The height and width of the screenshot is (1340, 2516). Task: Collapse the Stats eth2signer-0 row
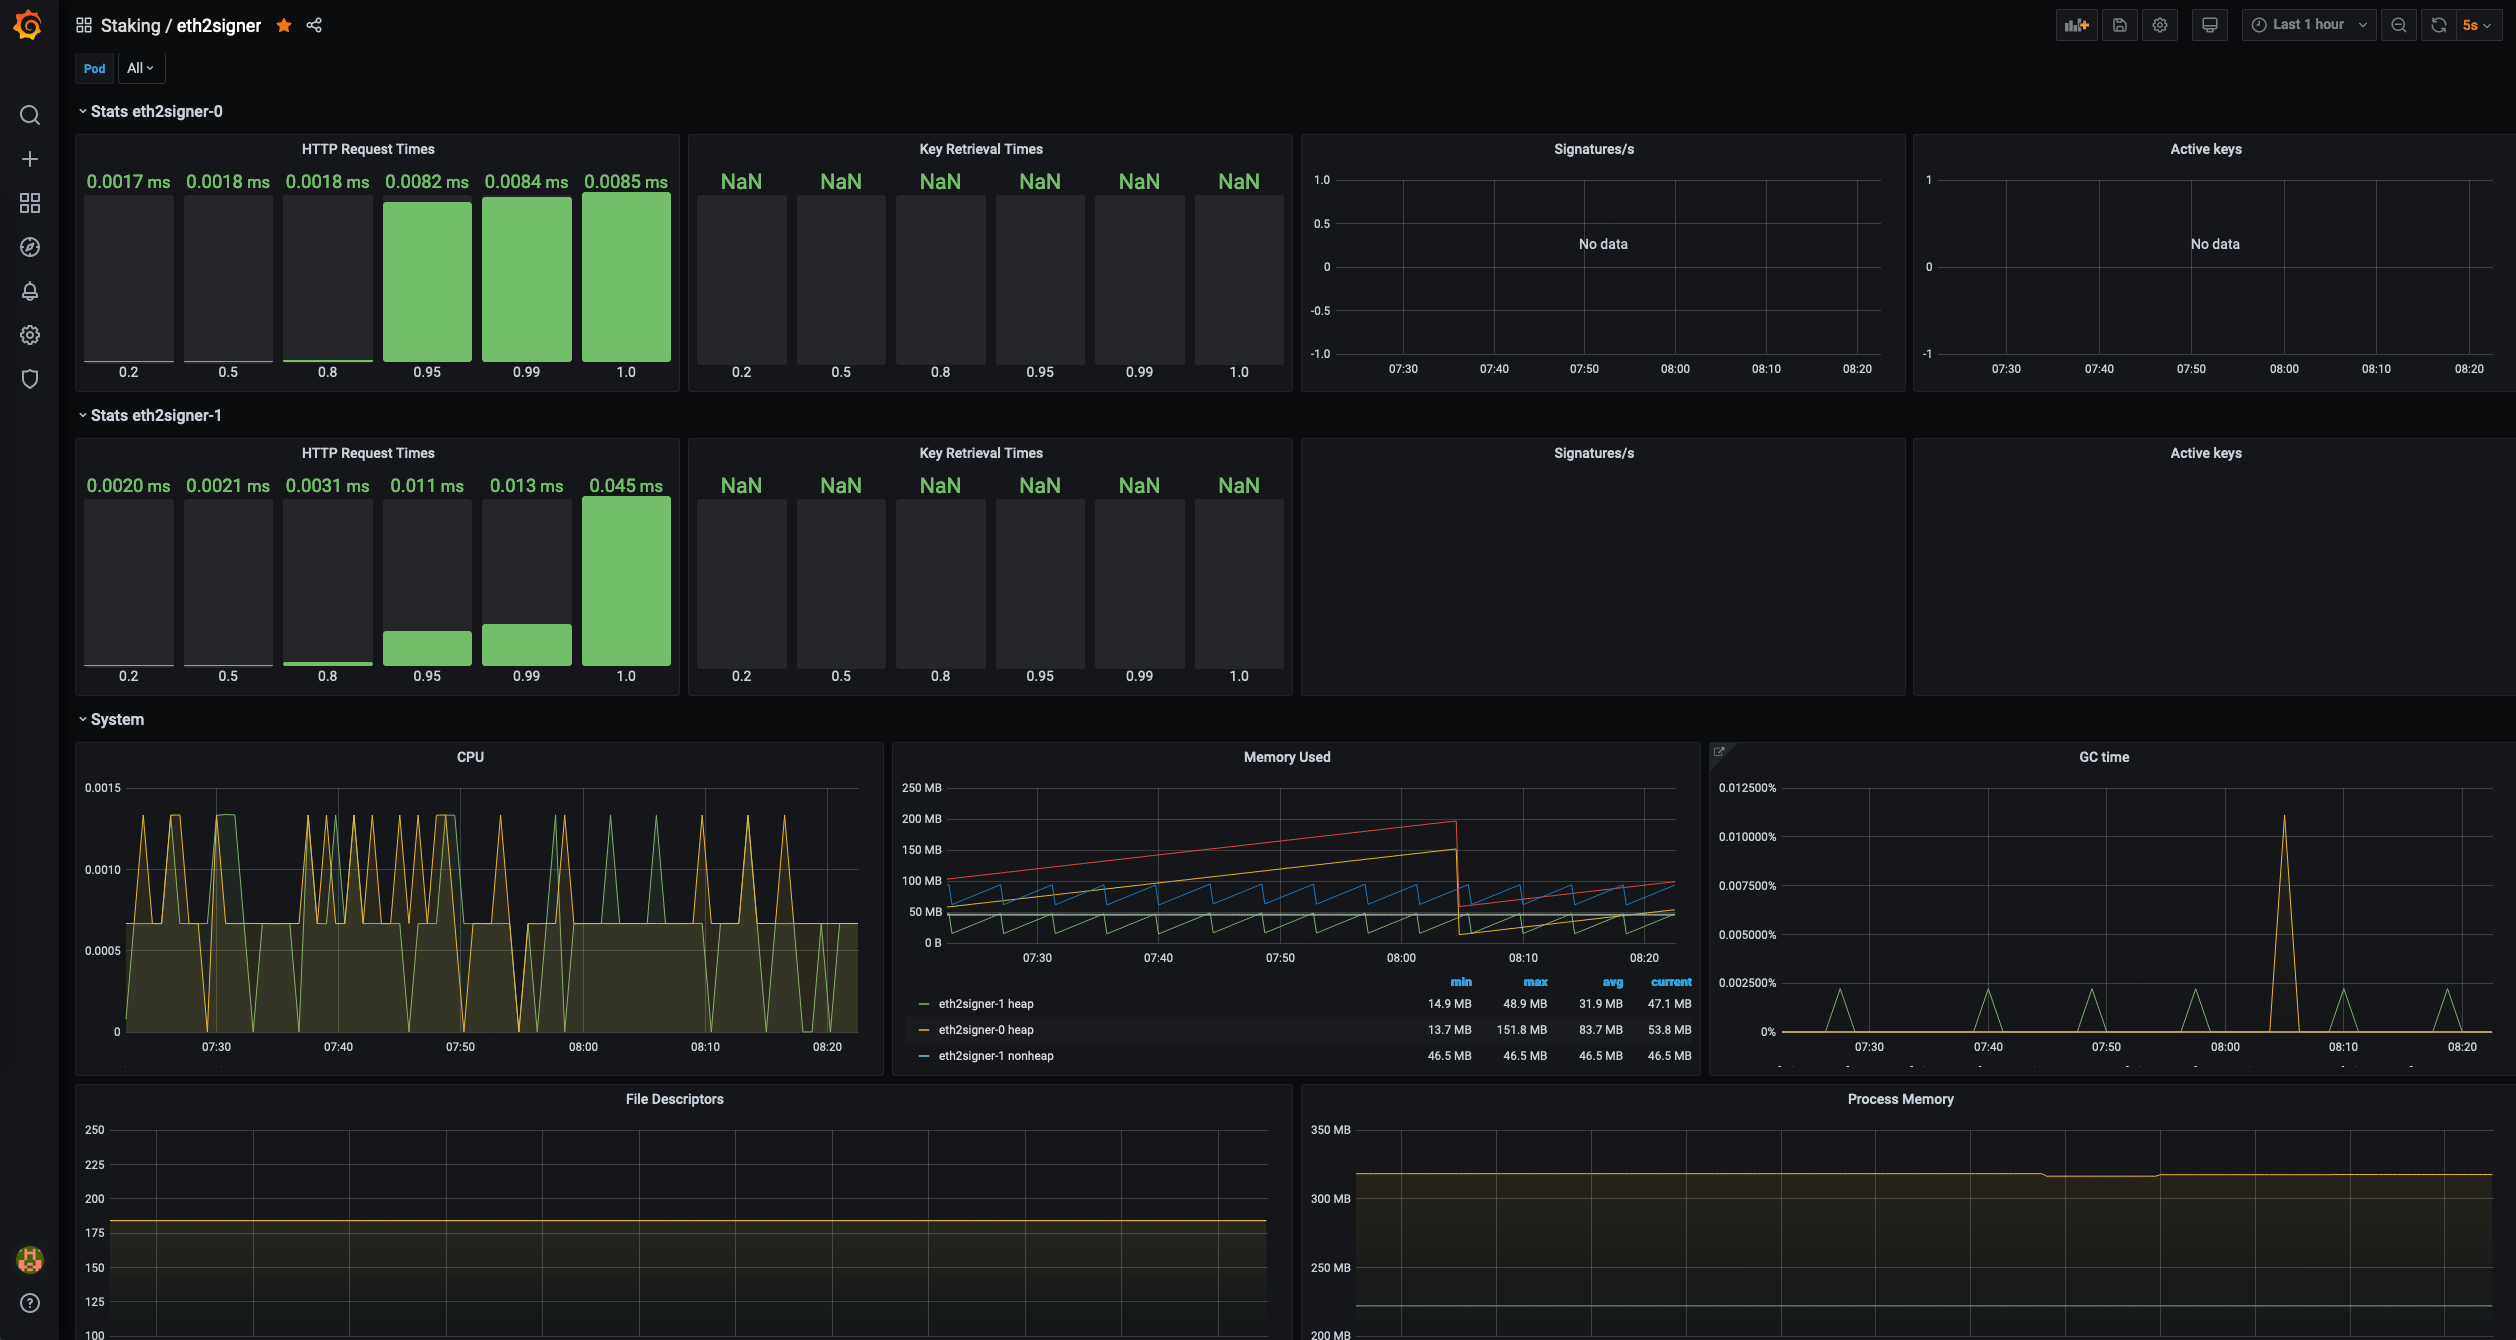[156, 111]
